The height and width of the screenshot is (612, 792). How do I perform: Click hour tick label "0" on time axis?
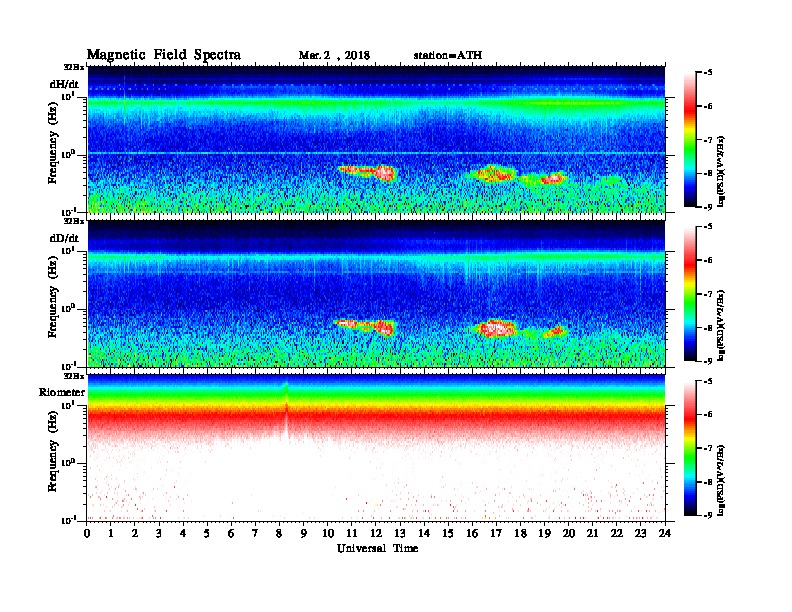[x=87, y=534]
